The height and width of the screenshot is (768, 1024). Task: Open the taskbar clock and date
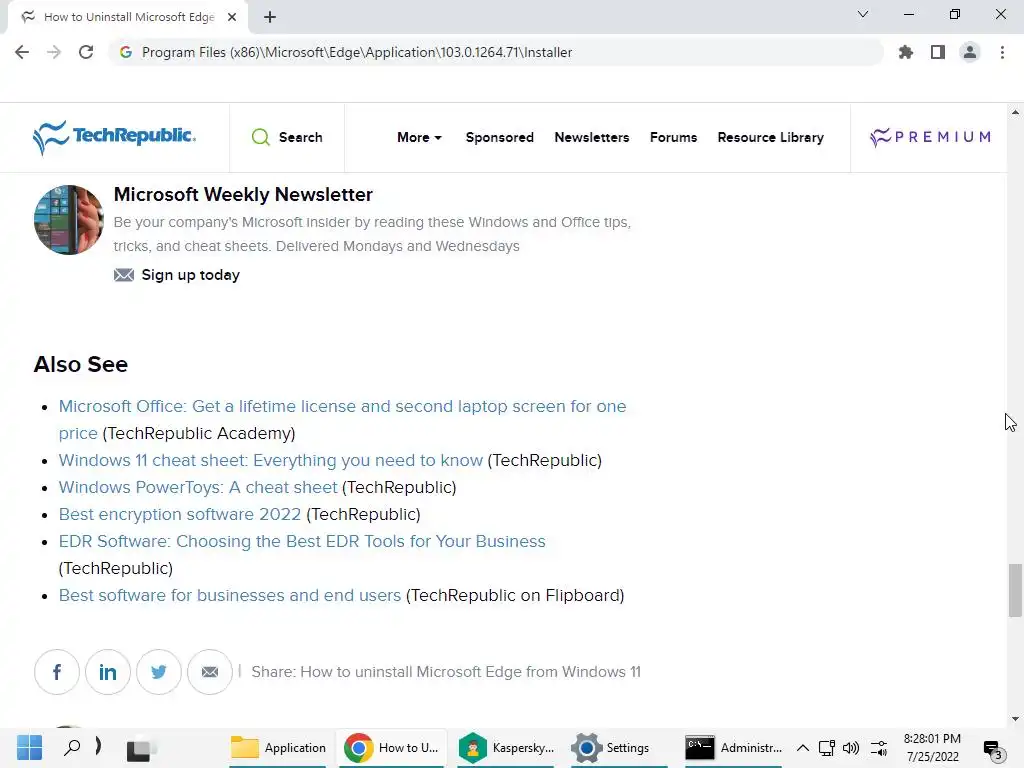click(x=932, y=748)
